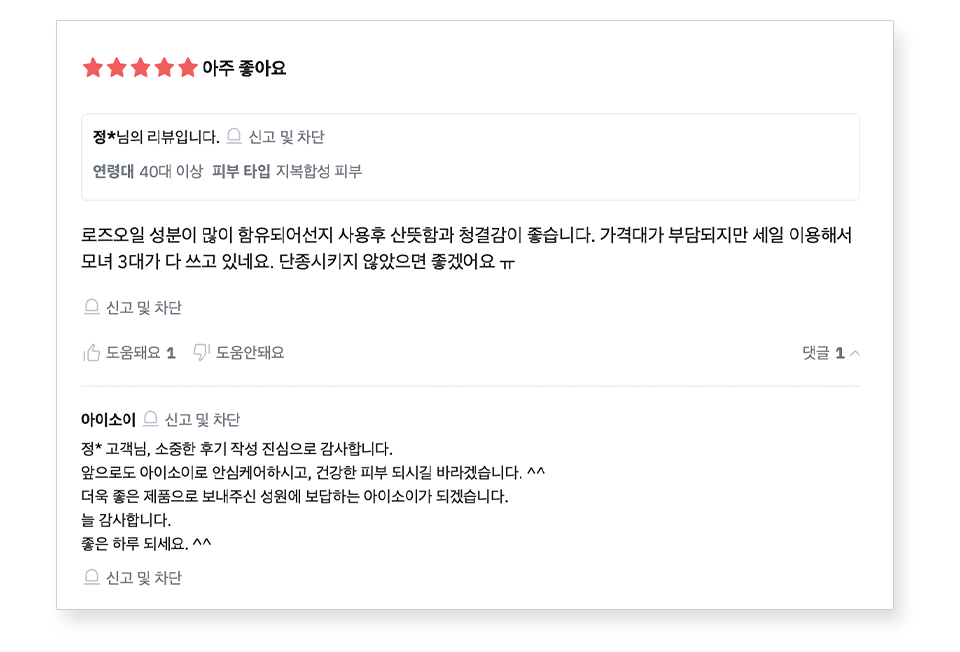Click the 아이소이 reply message text

click(x=300, y=496)
